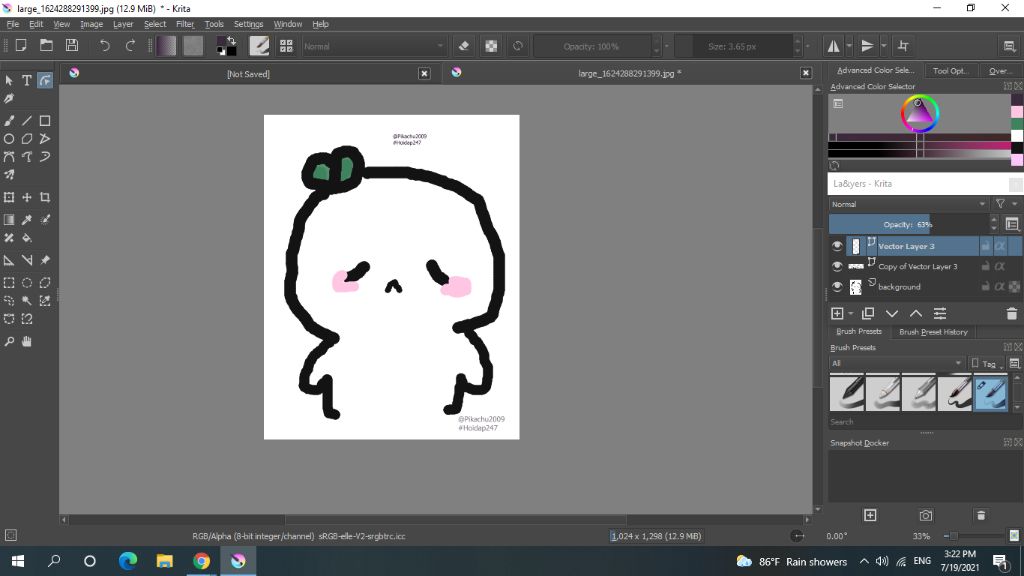Screen dimensions: 1024x576
Task: Select the Color Sampler eyedropper tool
Action: 27,220
